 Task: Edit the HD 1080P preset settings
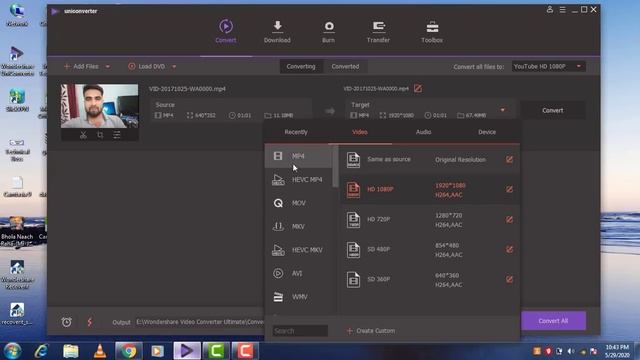coord(509,189)
